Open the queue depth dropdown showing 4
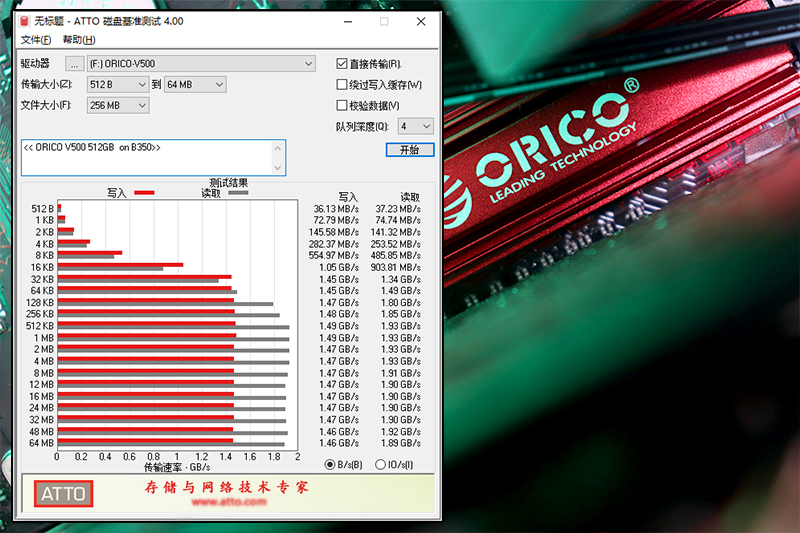 click(416, 126)
